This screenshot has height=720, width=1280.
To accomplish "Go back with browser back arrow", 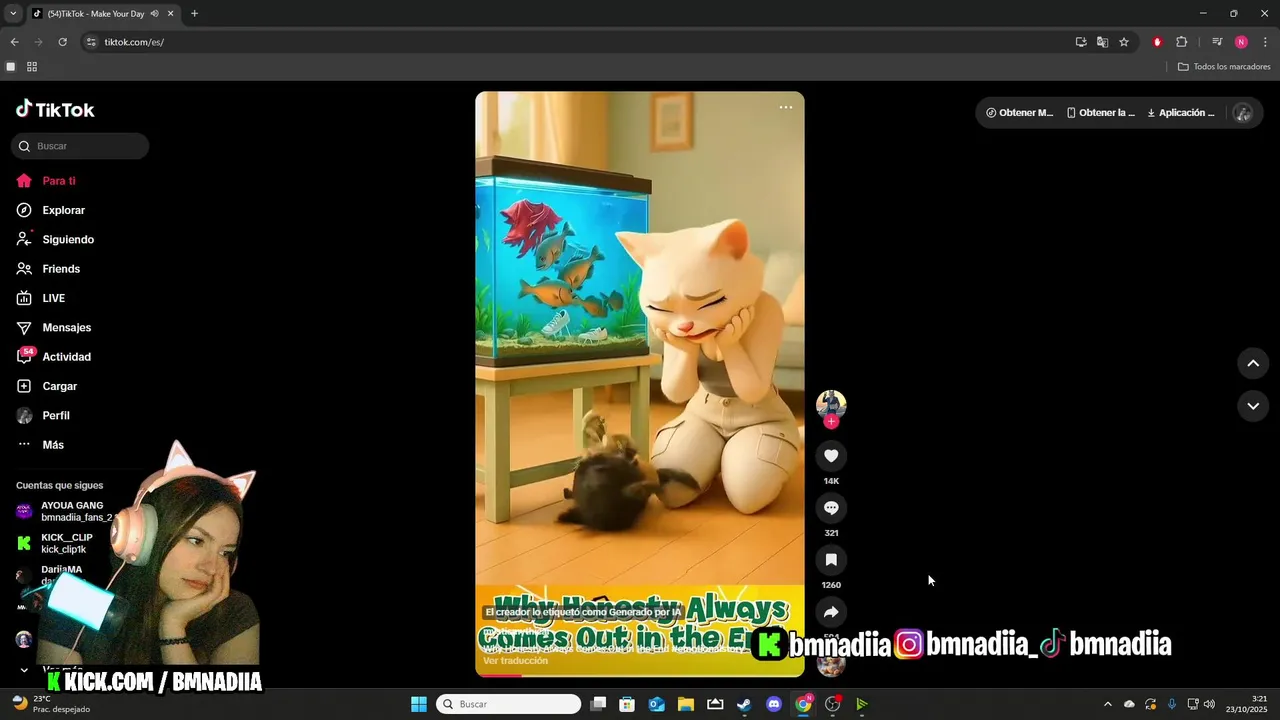I will [14, 42].
